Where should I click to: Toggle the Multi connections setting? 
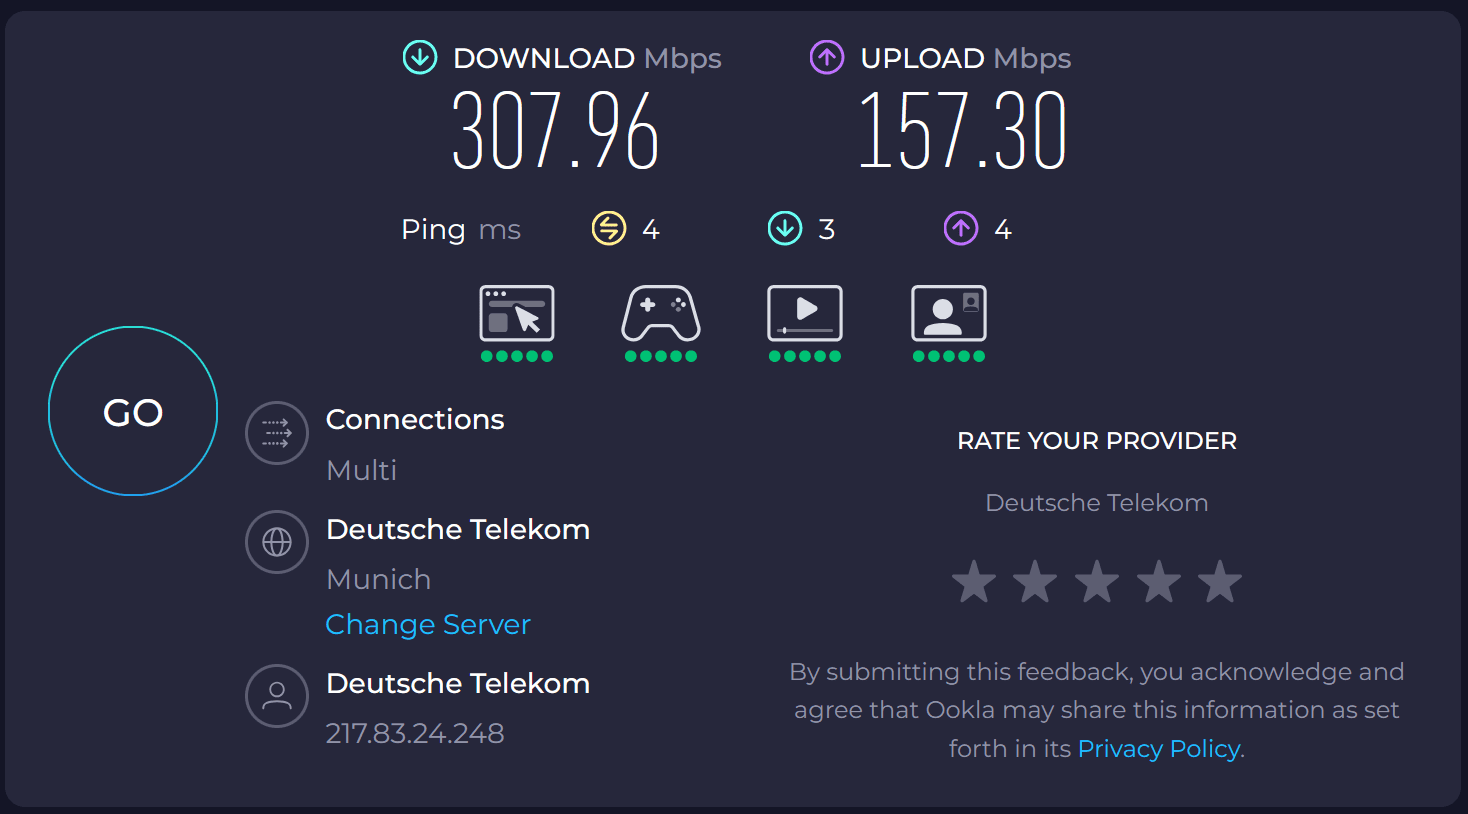[362, 470]
